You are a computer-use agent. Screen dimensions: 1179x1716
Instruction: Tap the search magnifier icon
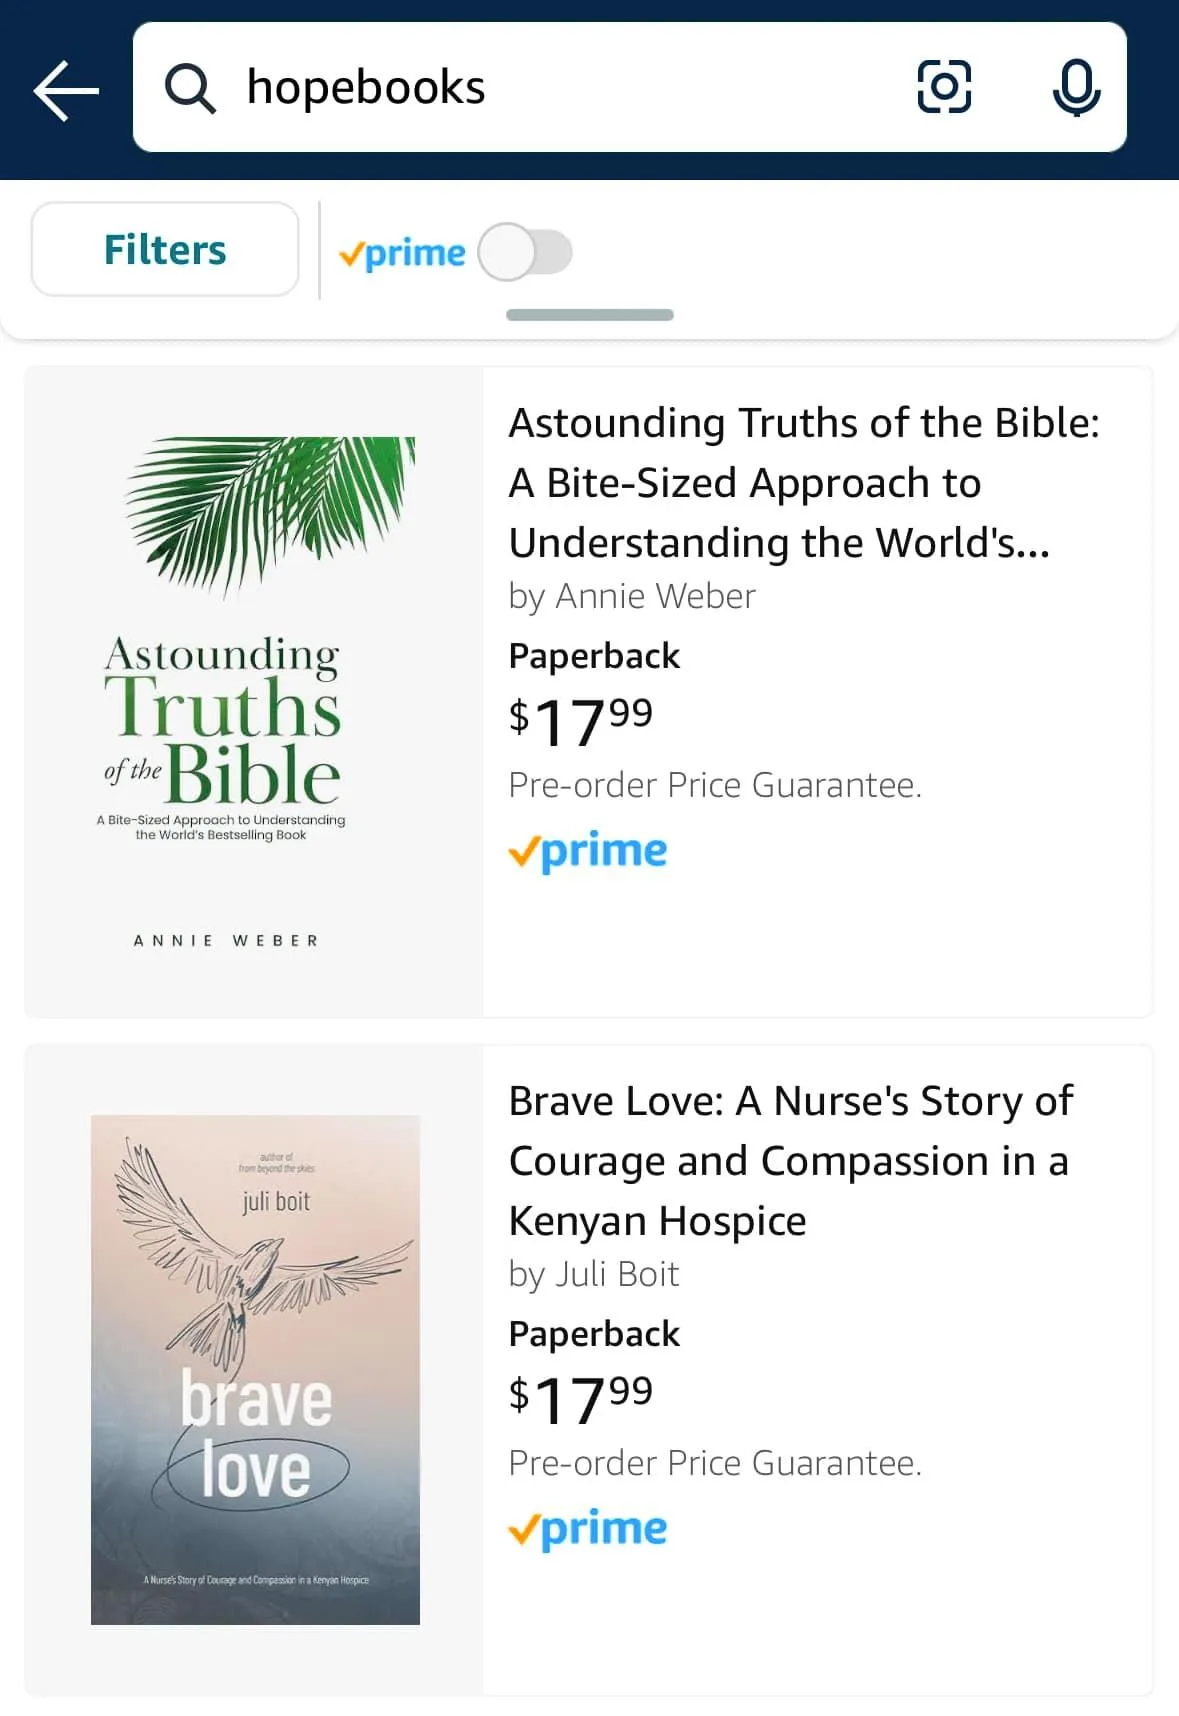point(189,89)
